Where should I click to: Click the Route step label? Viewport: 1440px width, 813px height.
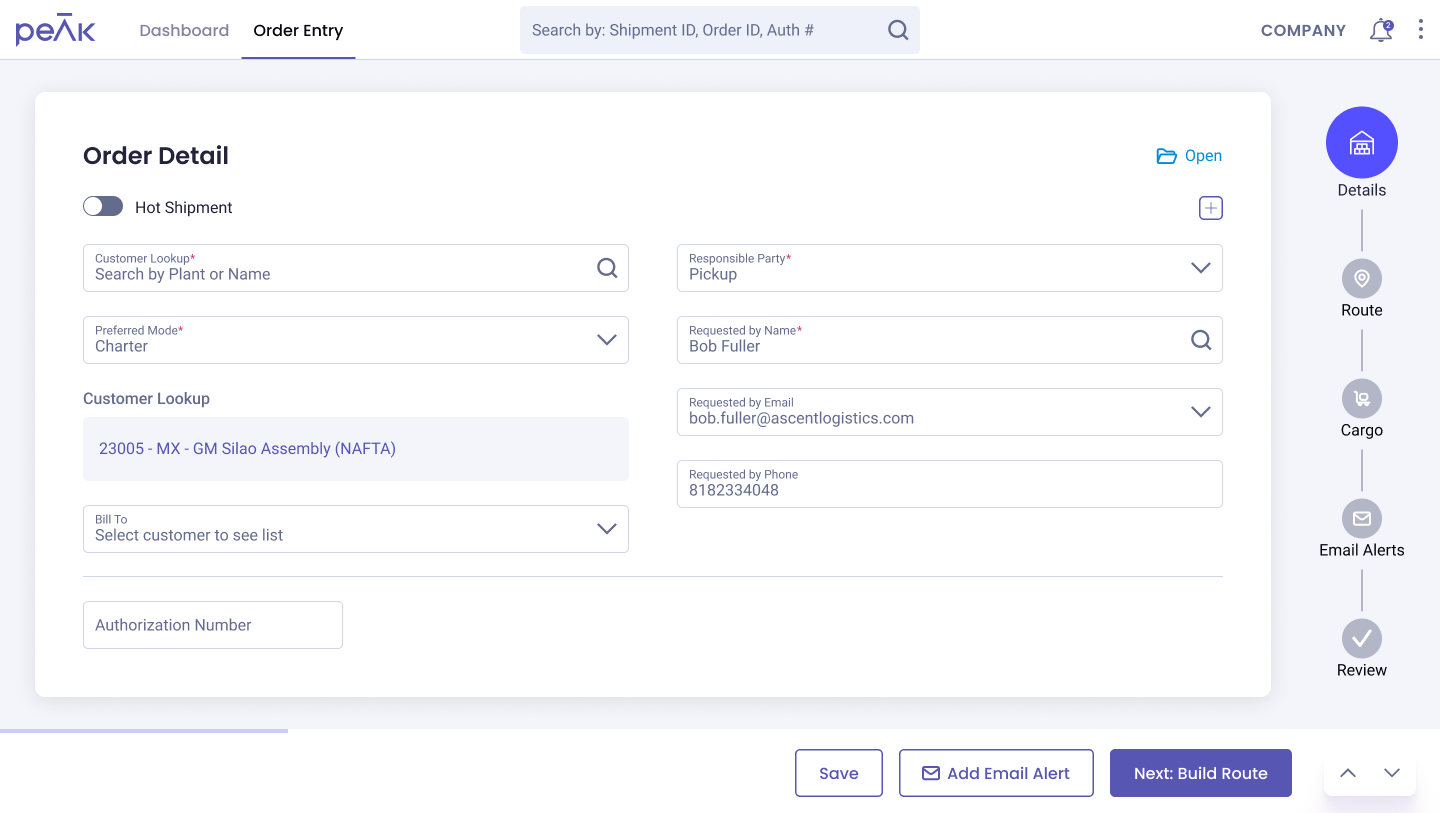1362,310
